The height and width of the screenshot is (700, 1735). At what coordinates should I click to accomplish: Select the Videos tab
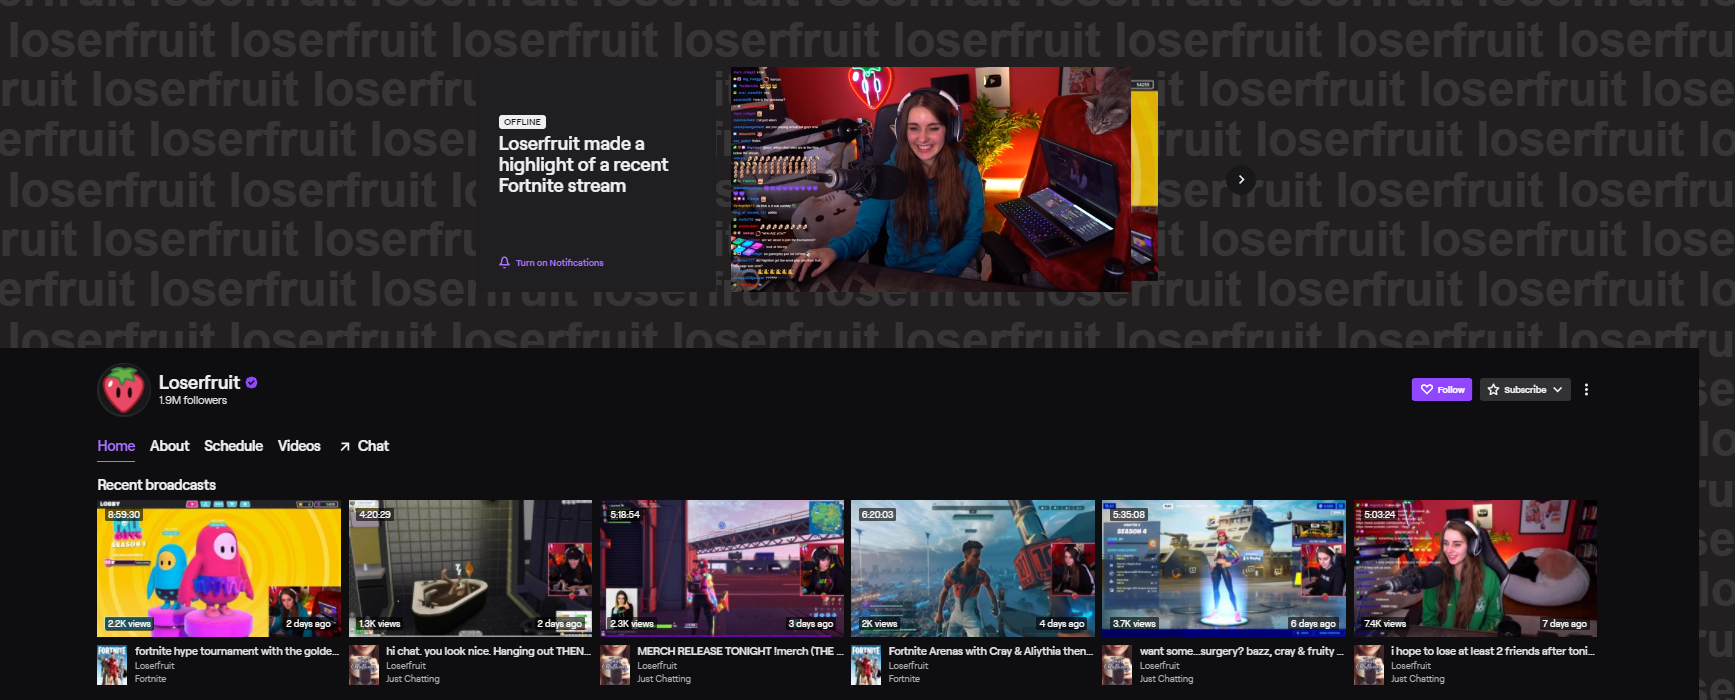click(299, 446)
